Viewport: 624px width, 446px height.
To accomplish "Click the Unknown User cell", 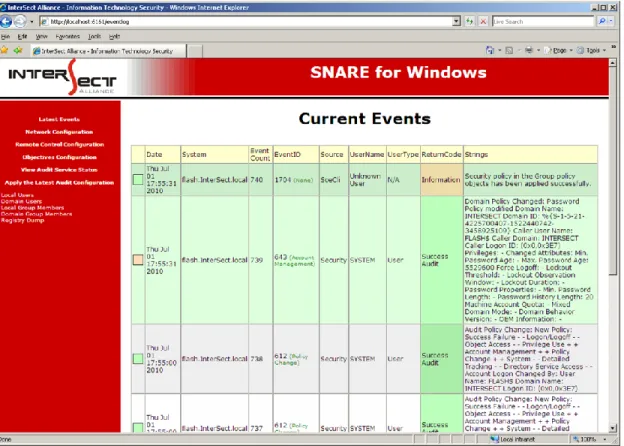I will click(365, 180).
